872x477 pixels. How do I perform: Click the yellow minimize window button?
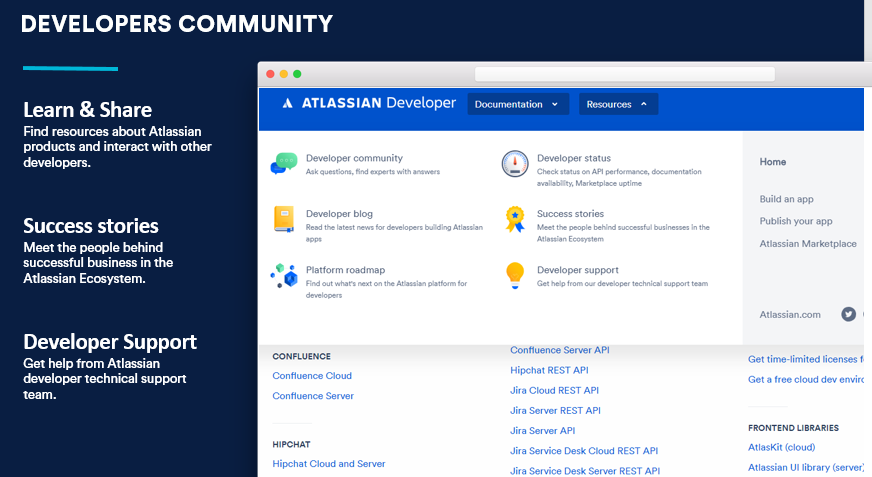pyautogui.click(x=284, y=74)
